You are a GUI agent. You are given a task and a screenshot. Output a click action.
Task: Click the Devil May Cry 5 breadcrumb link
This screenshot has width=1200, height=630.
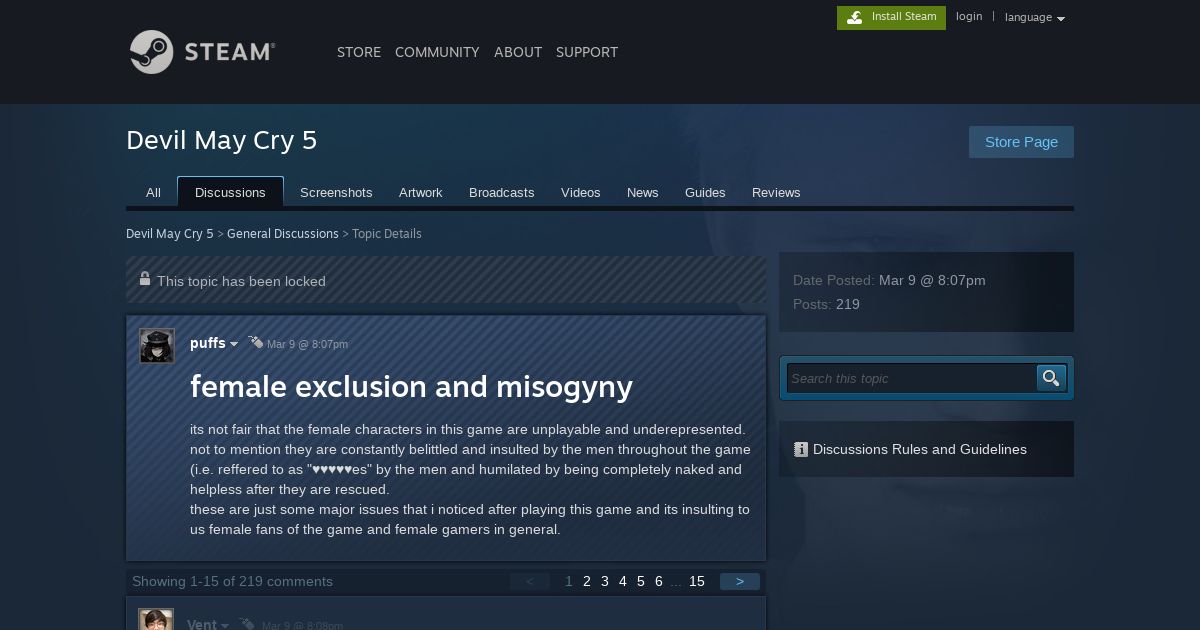click(x=170, y=234)
